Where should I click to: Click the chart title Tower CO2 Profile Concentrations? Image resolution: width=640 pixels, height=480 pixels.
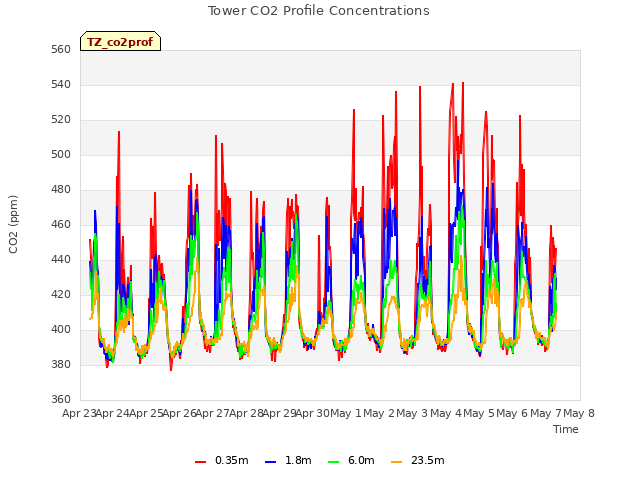318,11
